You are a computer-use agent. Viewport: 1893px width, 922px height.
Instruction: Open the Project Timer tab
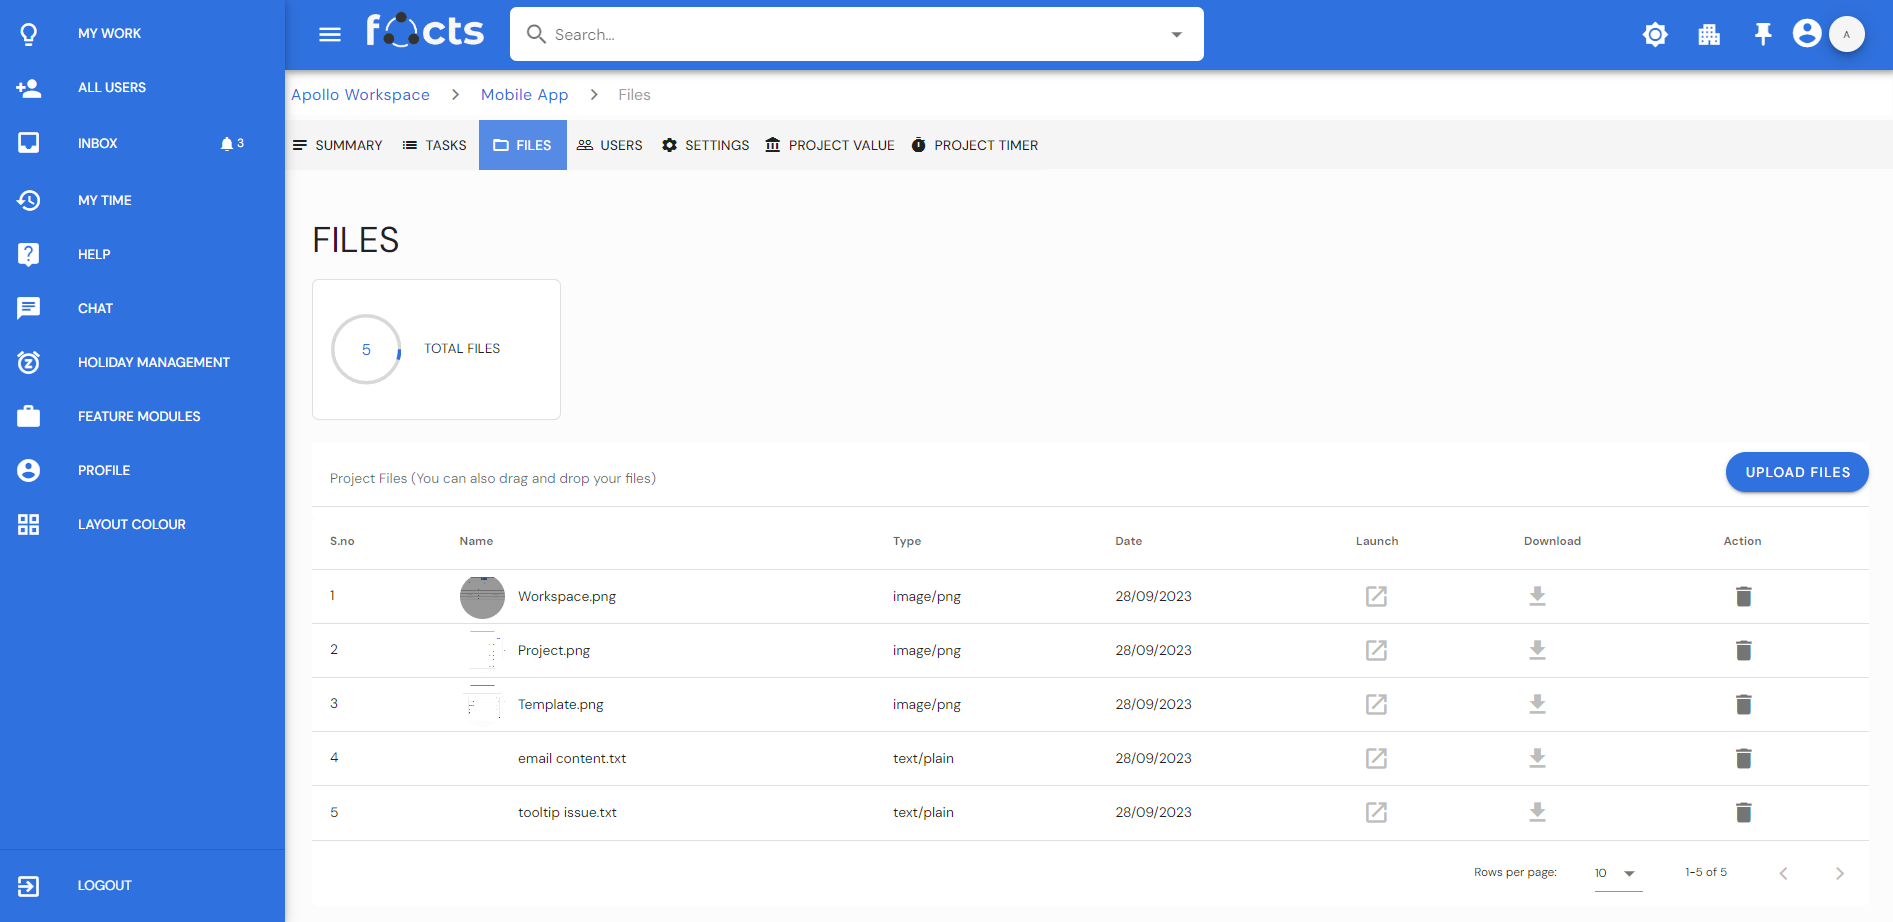coord(975,145)
